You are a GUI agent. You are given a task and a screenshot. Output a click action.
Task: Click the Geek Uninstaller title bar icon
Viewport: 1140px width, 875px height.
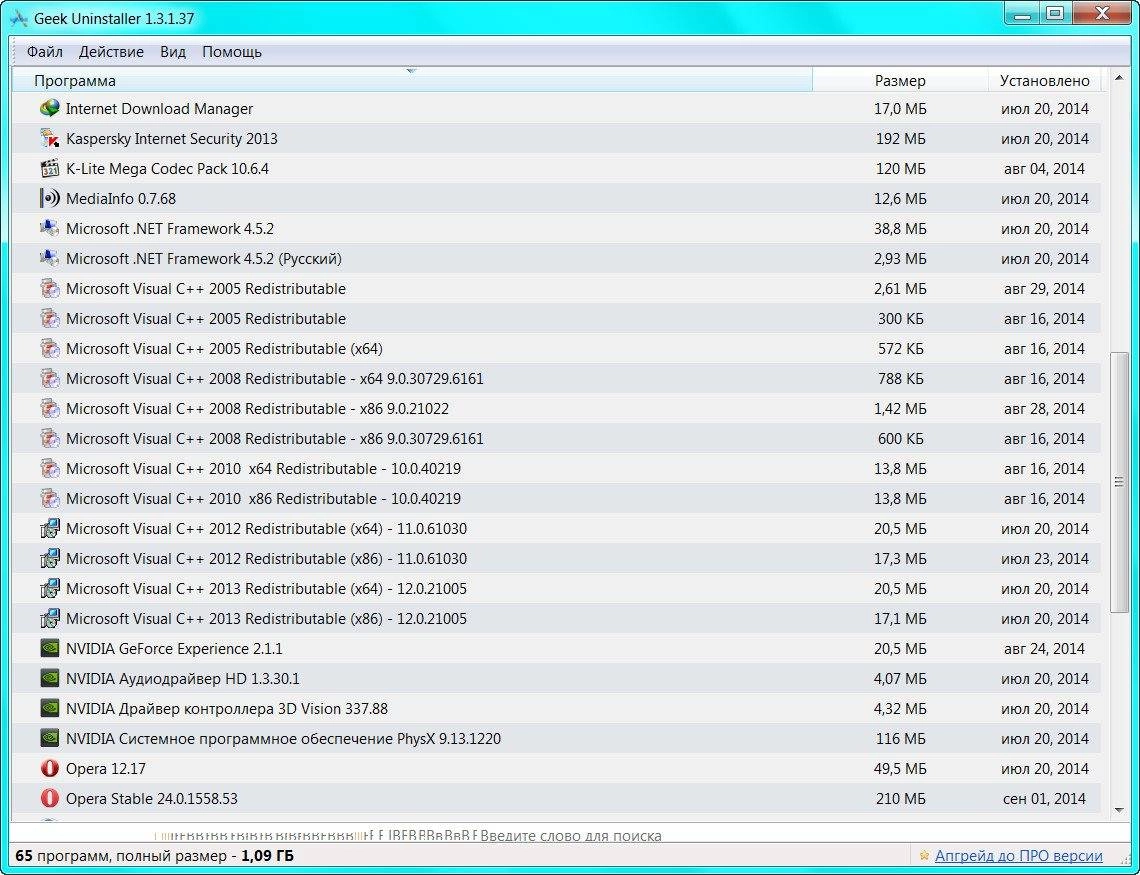19,18
